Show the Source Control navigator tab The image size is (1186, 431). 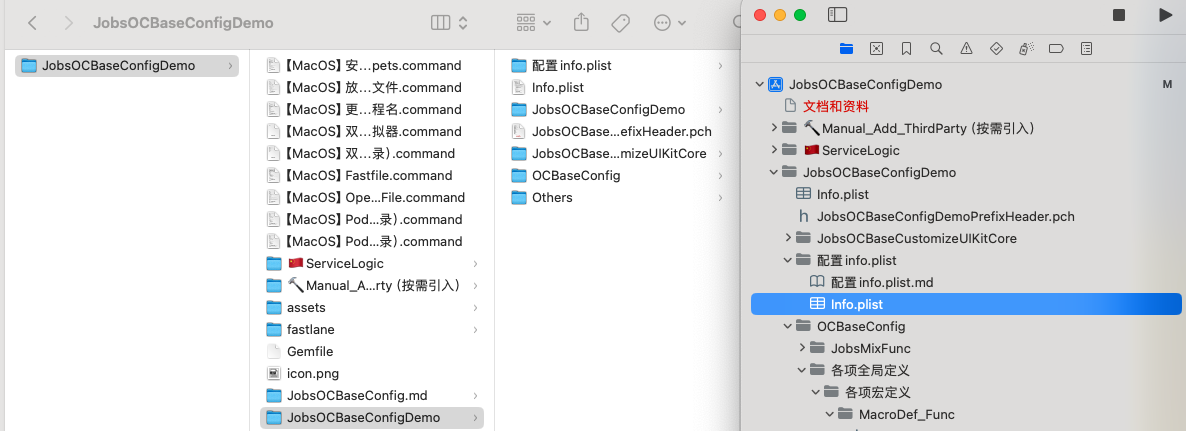point(876,48)
